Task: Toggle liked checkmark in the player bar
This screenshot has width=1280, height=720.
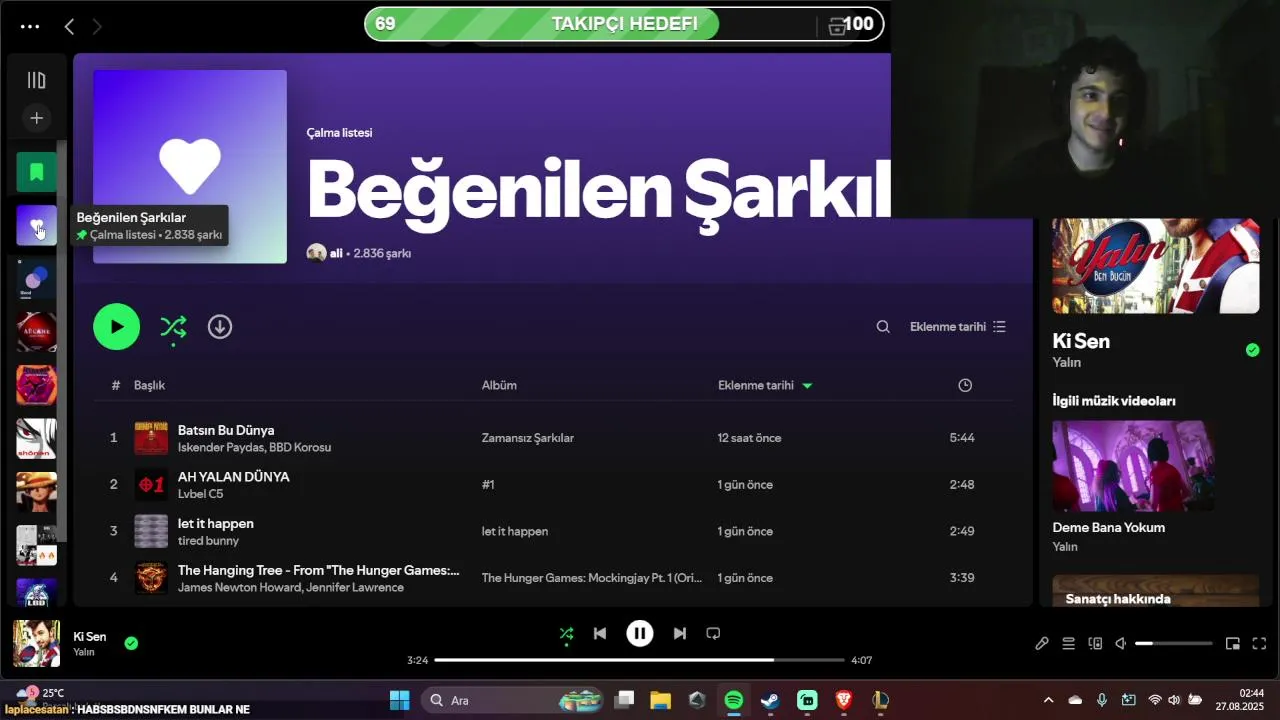Action: point(131,643)
